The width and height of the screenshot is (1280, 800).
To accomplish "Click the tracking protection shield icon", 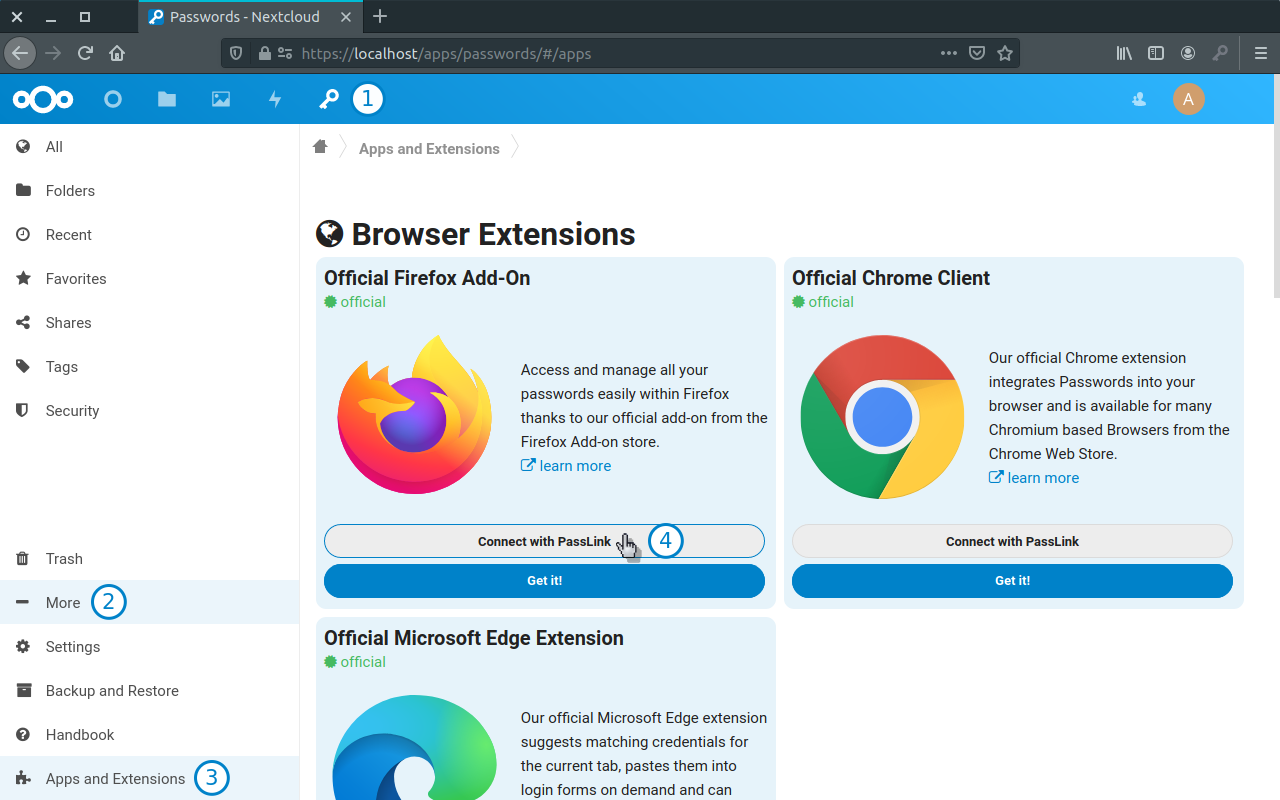I will click(x=236, y=53).
